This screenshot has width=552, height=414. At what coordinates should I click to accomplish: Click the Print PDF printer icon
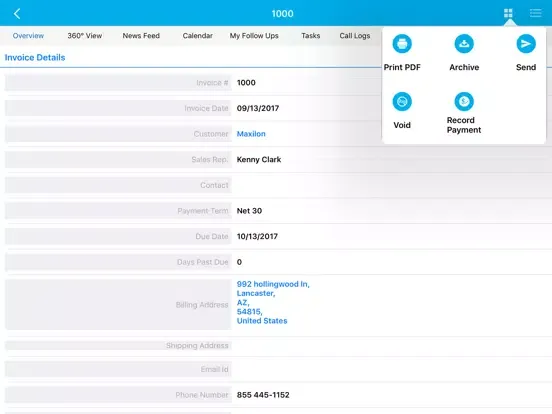(402, 44)
